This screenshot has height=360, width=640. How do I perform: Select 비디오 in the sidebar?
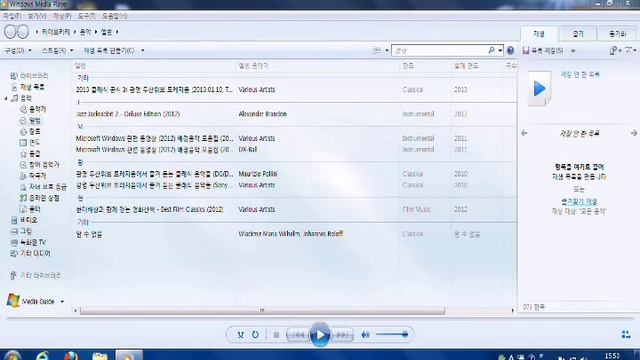point(29,220)
